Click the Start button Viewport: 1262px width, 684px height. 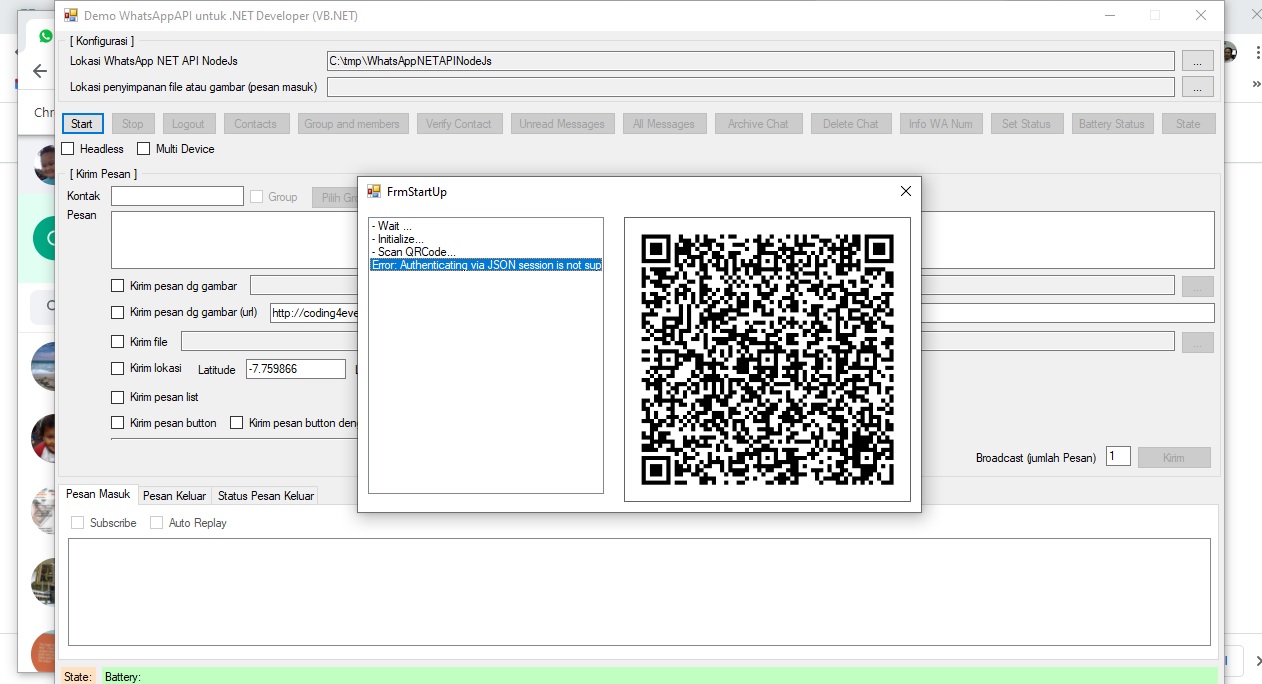tap(82, 123)
